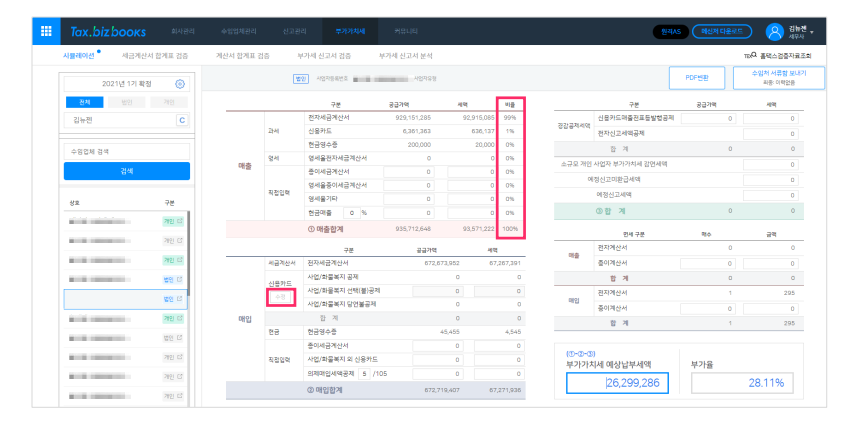860x436 pixels.
Task: Open external link icon on first client row
Action: click(x=180, y=222)
